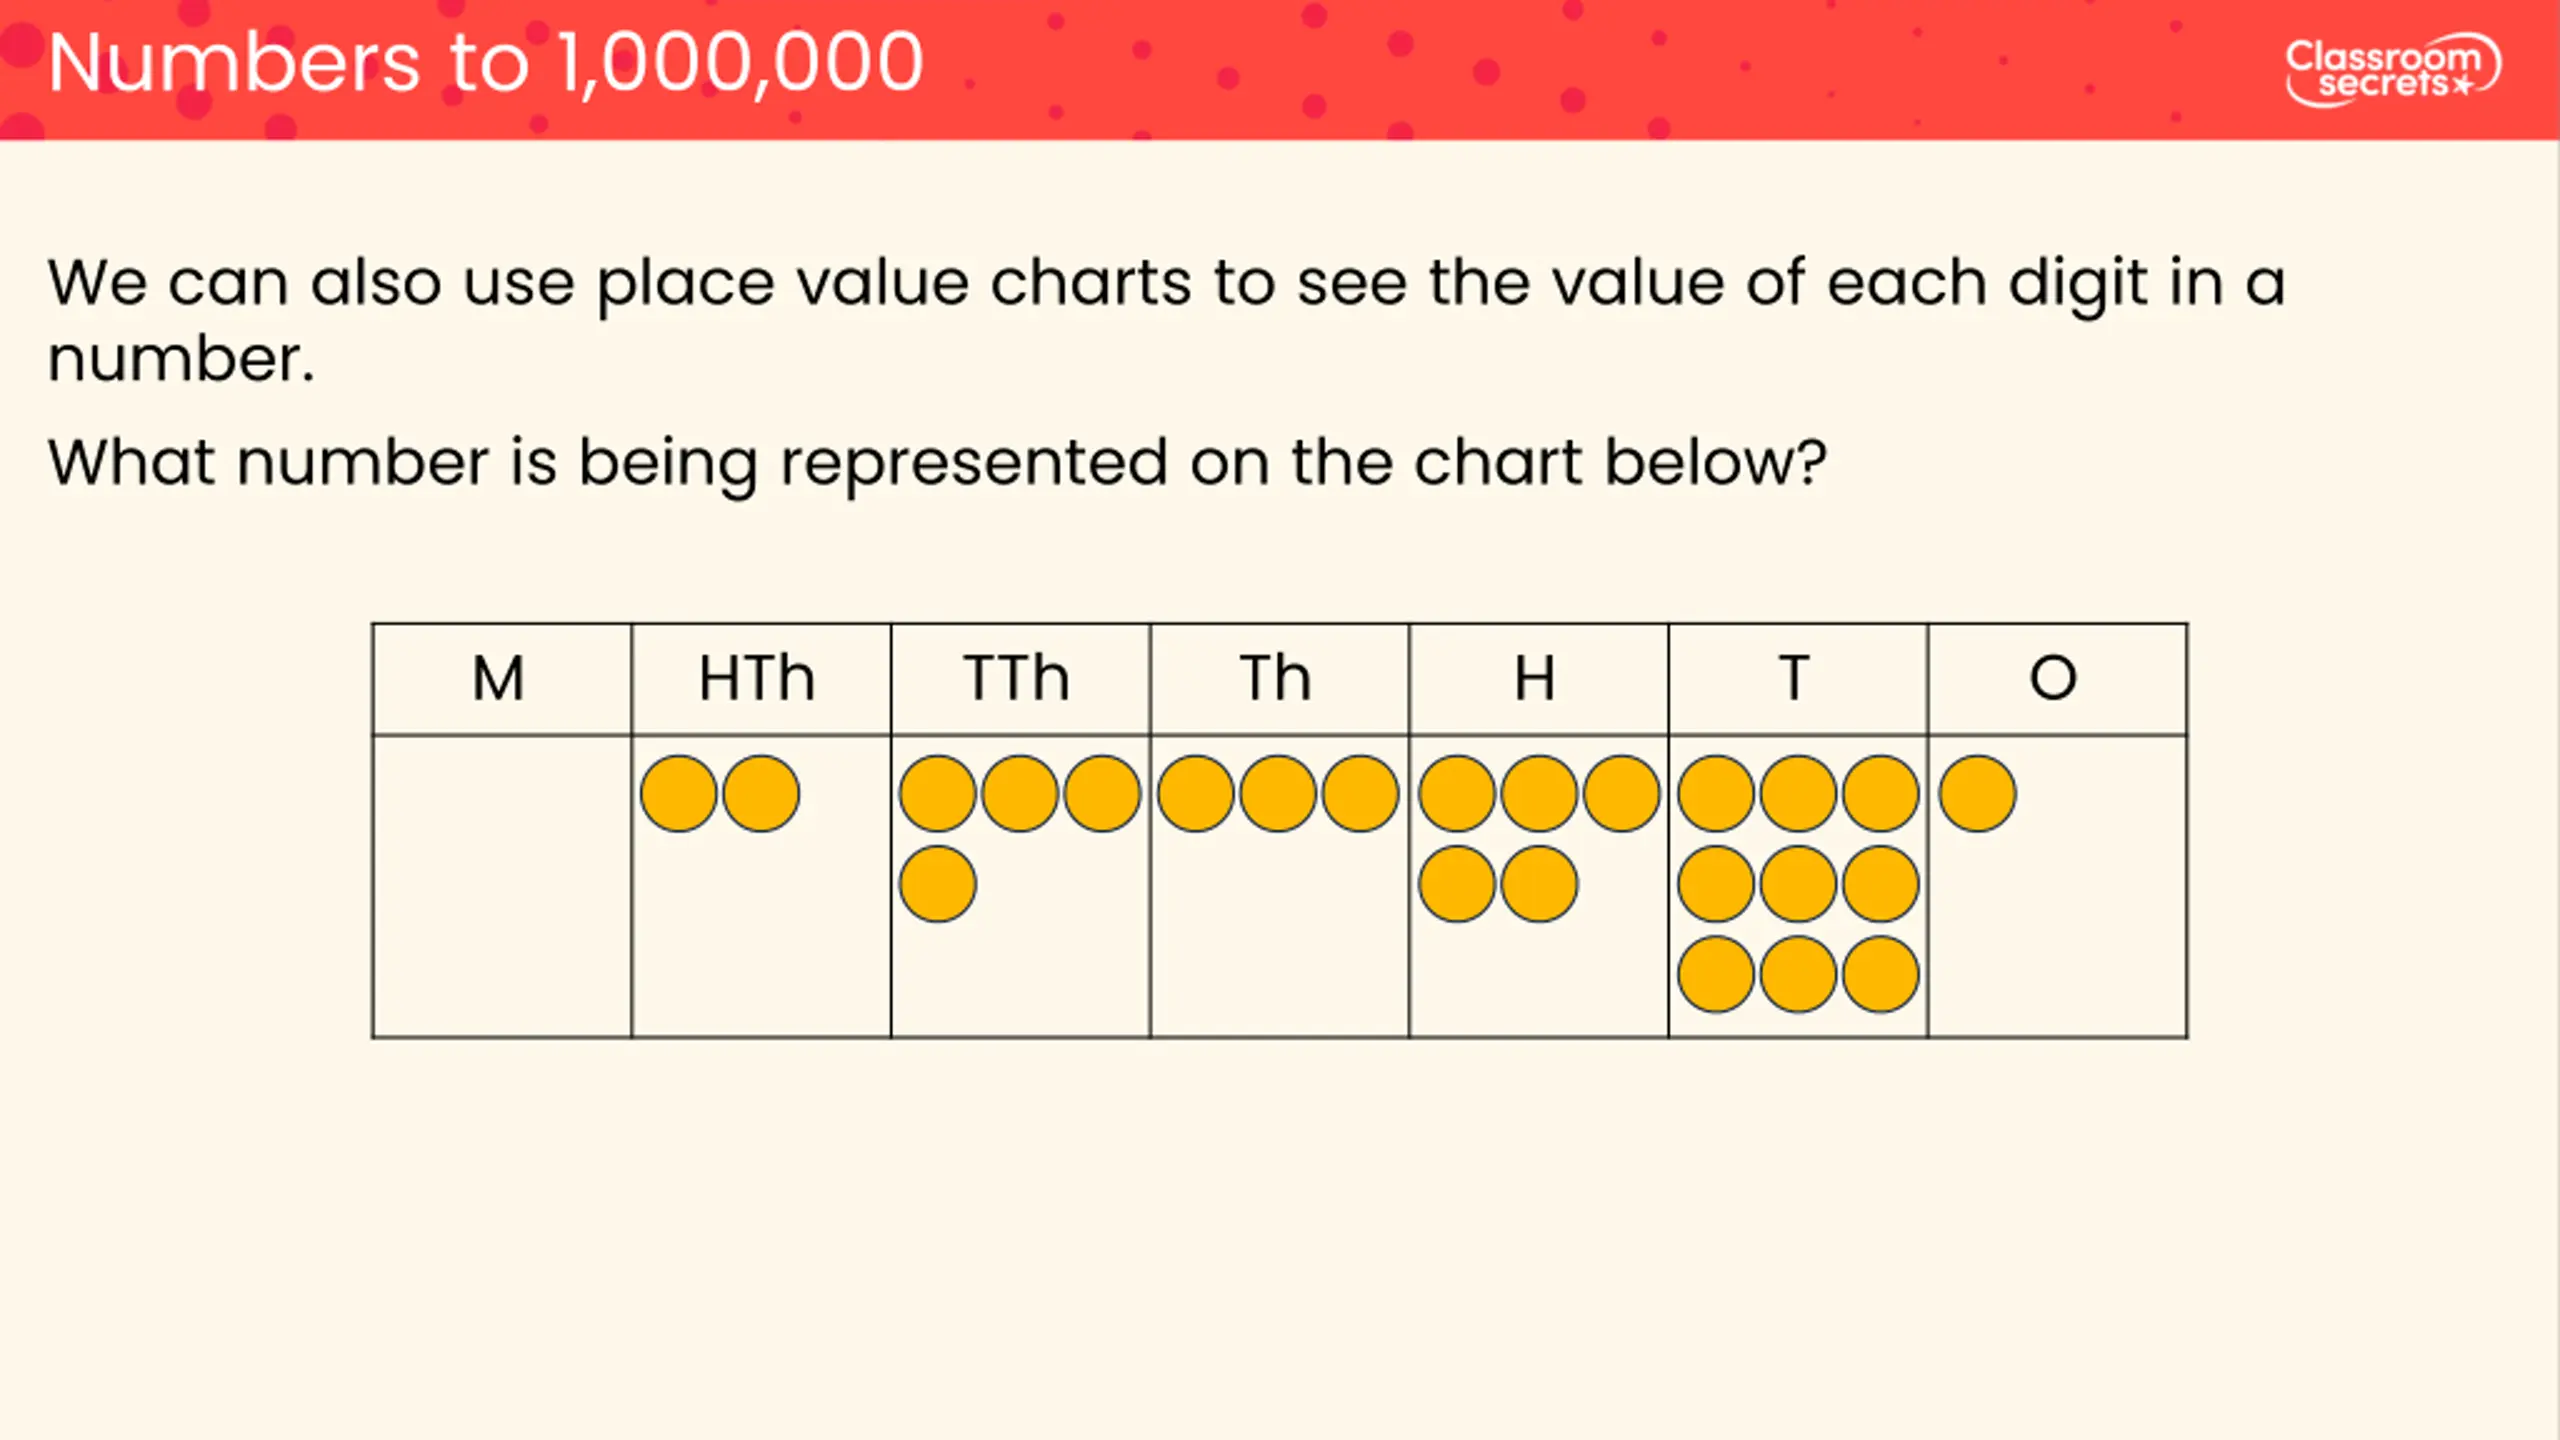Click the TTh column header
The height and width of the screenshot is (1440, 2560).
tap(1020, 679)
